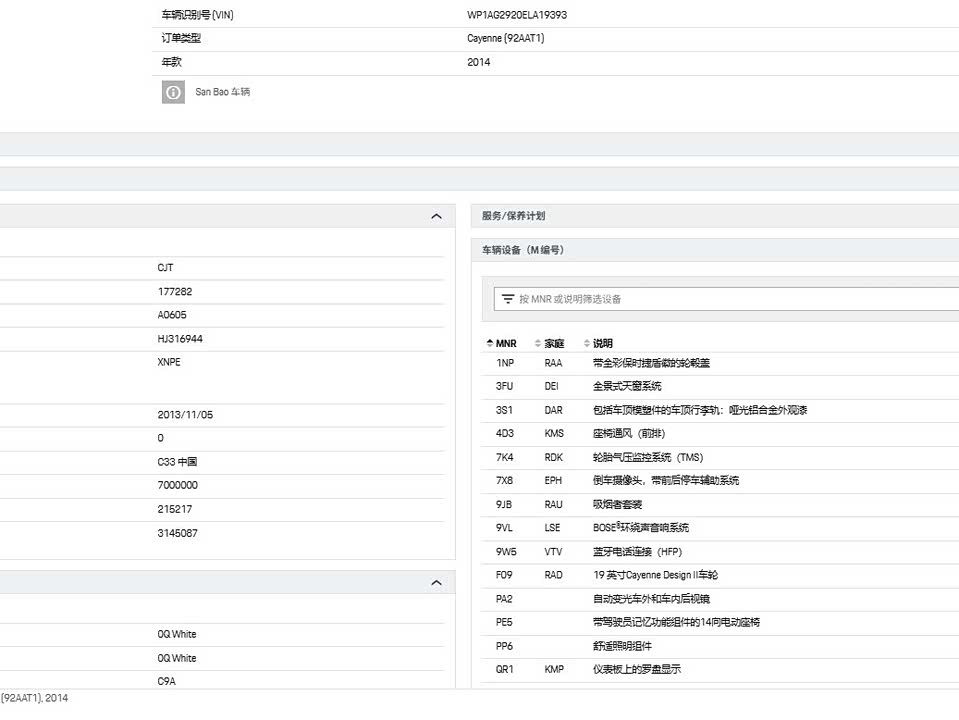Collapse the upper left details panel
The width and height of the screenshot is (959, 720).
[x=436, y=216]
